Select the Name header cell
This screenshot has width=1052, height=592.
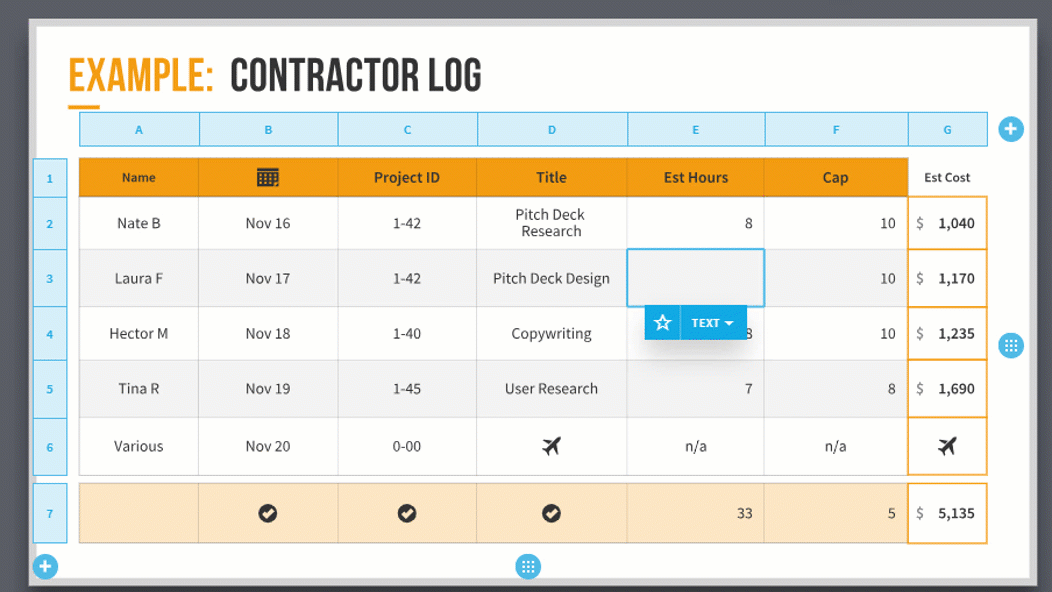coord(139,177)
